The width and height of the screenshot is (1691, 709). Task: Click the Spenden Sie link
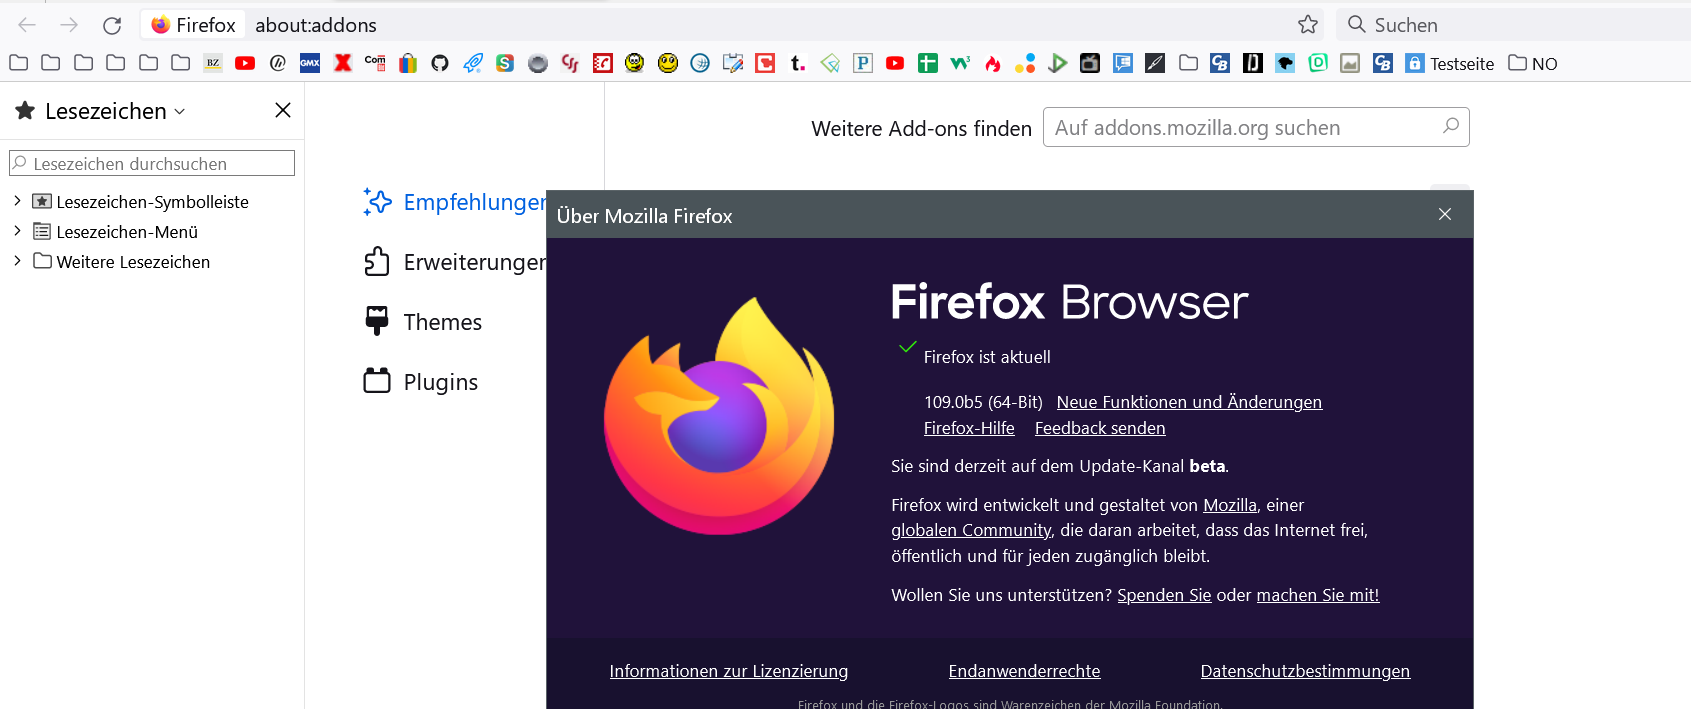point(1164,595)
